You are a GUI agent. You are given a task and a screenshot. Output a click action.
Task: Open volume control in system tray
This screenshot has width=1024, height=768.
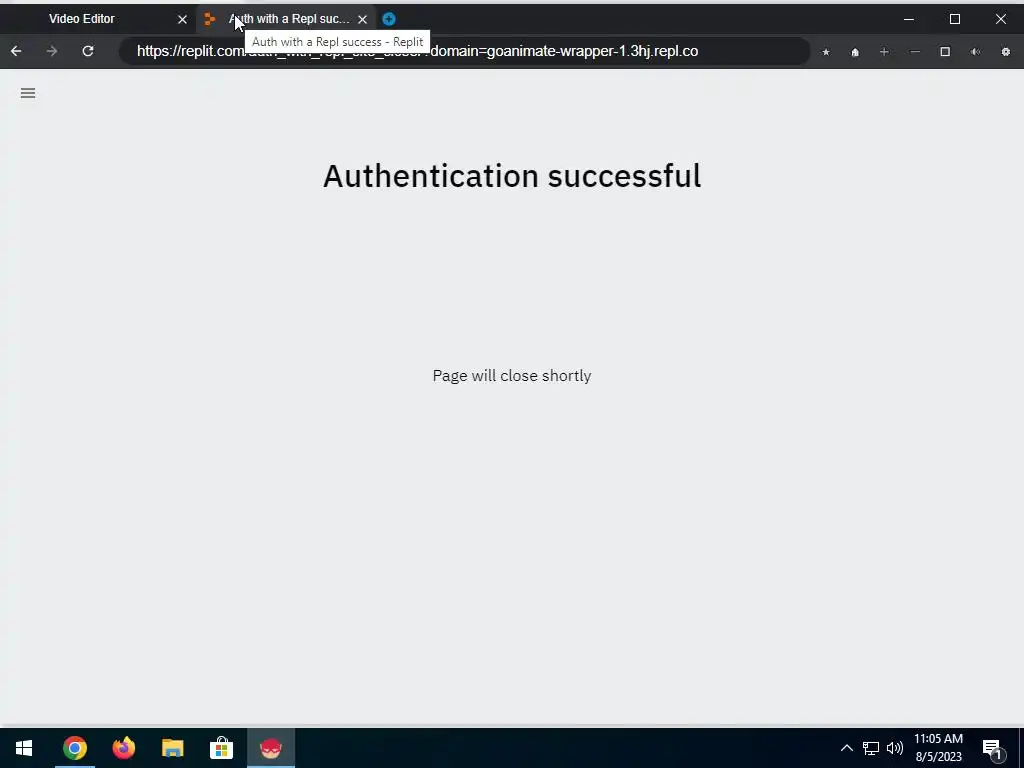895,748
